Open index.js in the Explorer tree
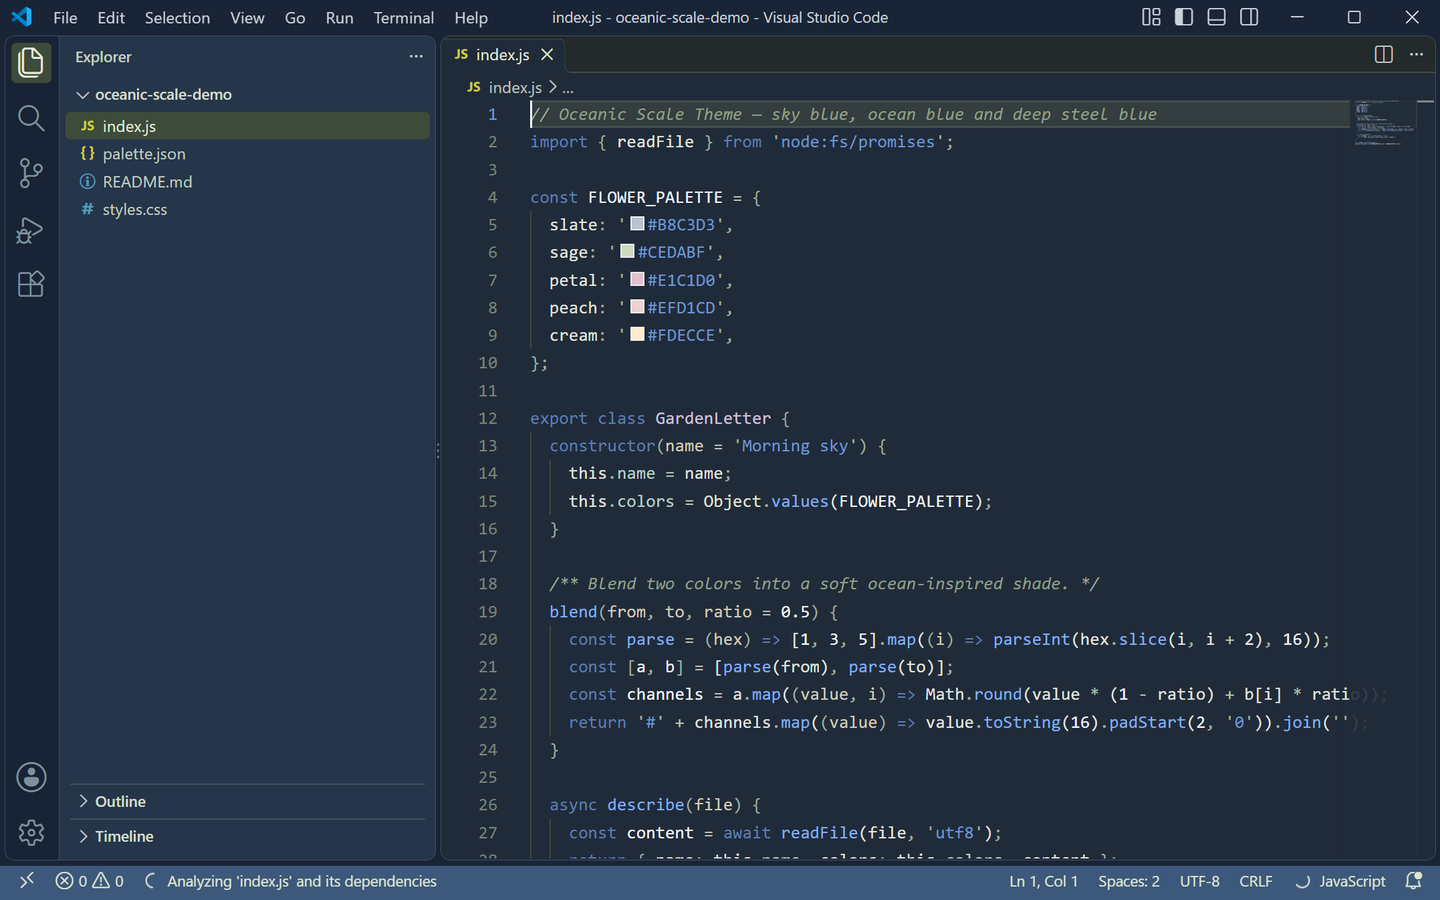 point(248,126)
